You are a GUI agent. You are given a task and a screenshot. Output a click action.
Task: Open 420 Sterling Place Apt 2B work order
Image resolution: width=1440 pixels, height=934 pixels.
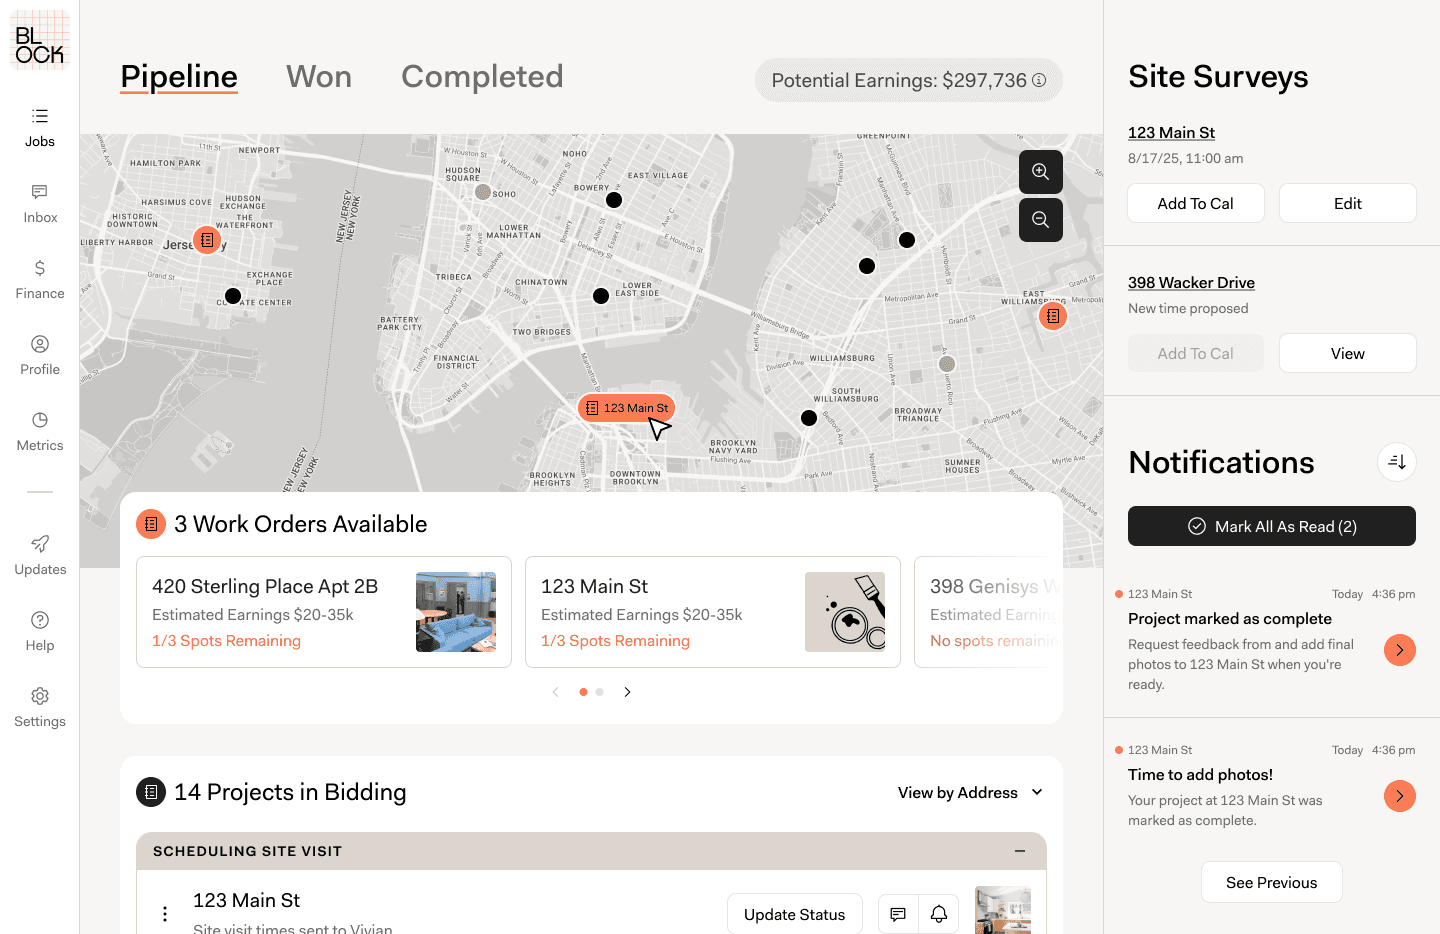tap(324, 612)
